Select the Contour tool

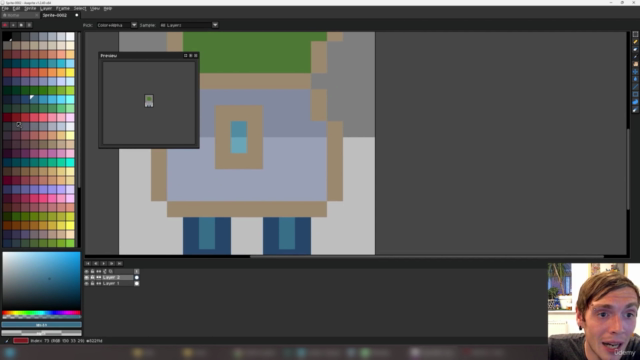[x=635, y=102]
